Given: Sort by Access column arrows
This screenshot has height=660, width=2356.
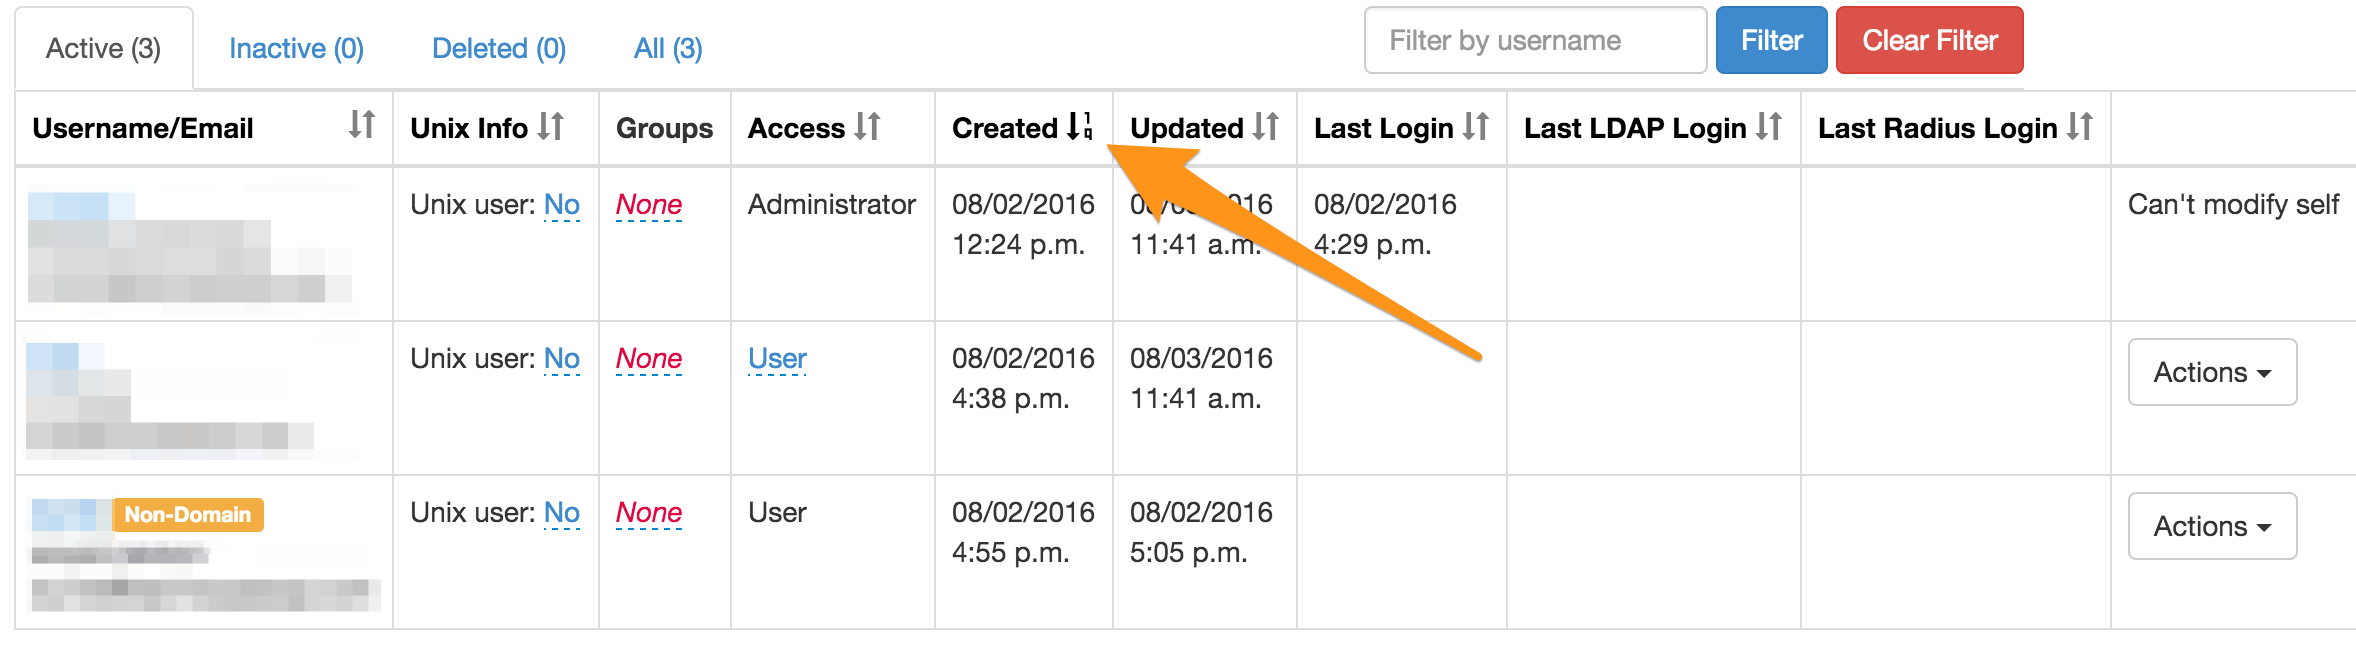Looking at the screenshot, I should [868, 126].
